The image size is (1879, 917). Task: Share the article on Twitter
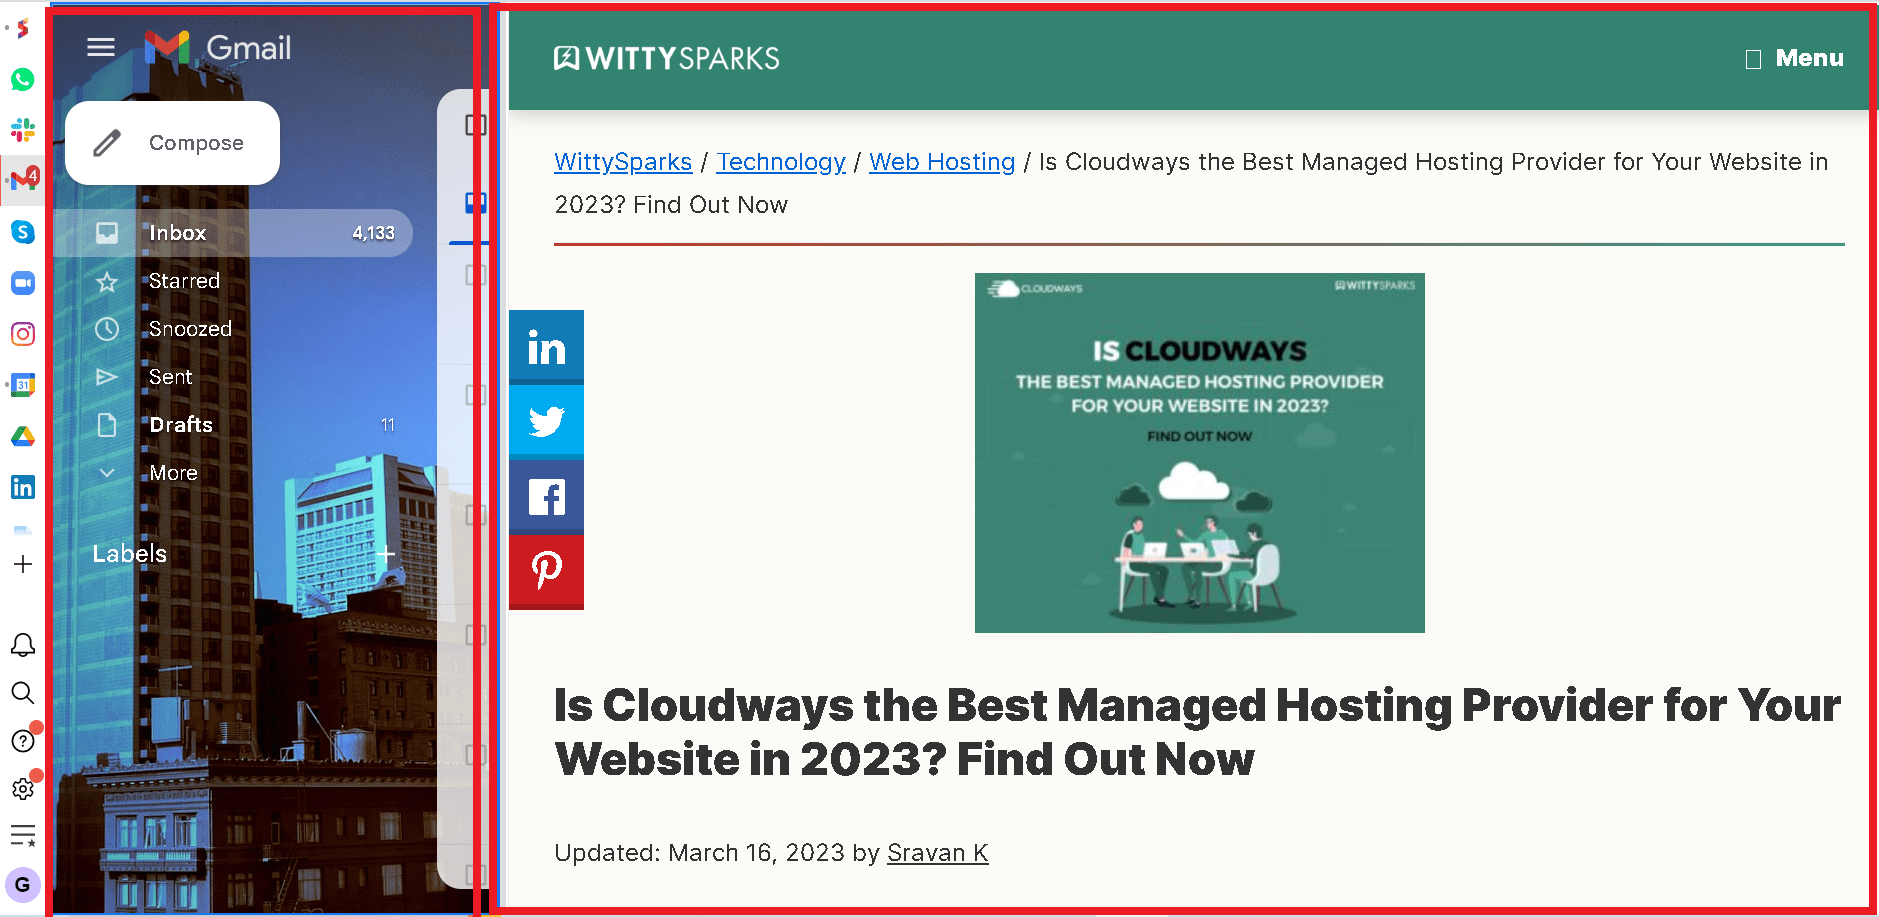tap(546, 422)
